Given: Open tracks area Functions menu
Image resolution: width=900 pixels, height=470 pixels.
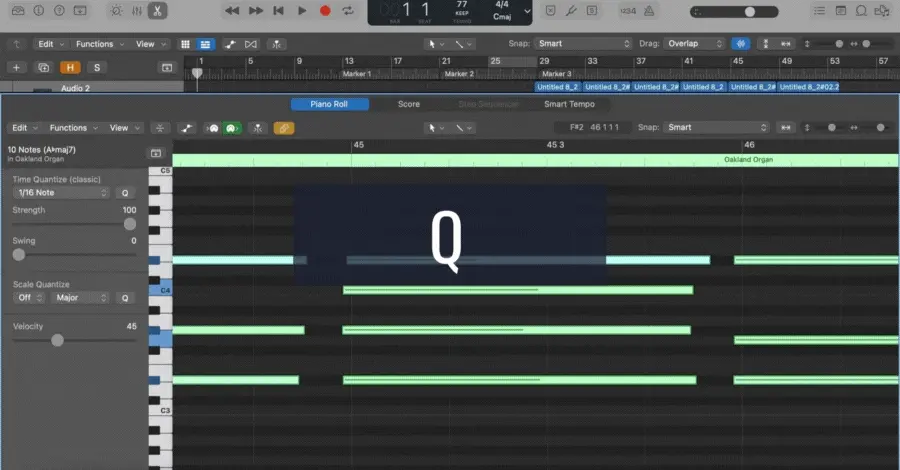Looking at the screenshot, I should (100, 44).
